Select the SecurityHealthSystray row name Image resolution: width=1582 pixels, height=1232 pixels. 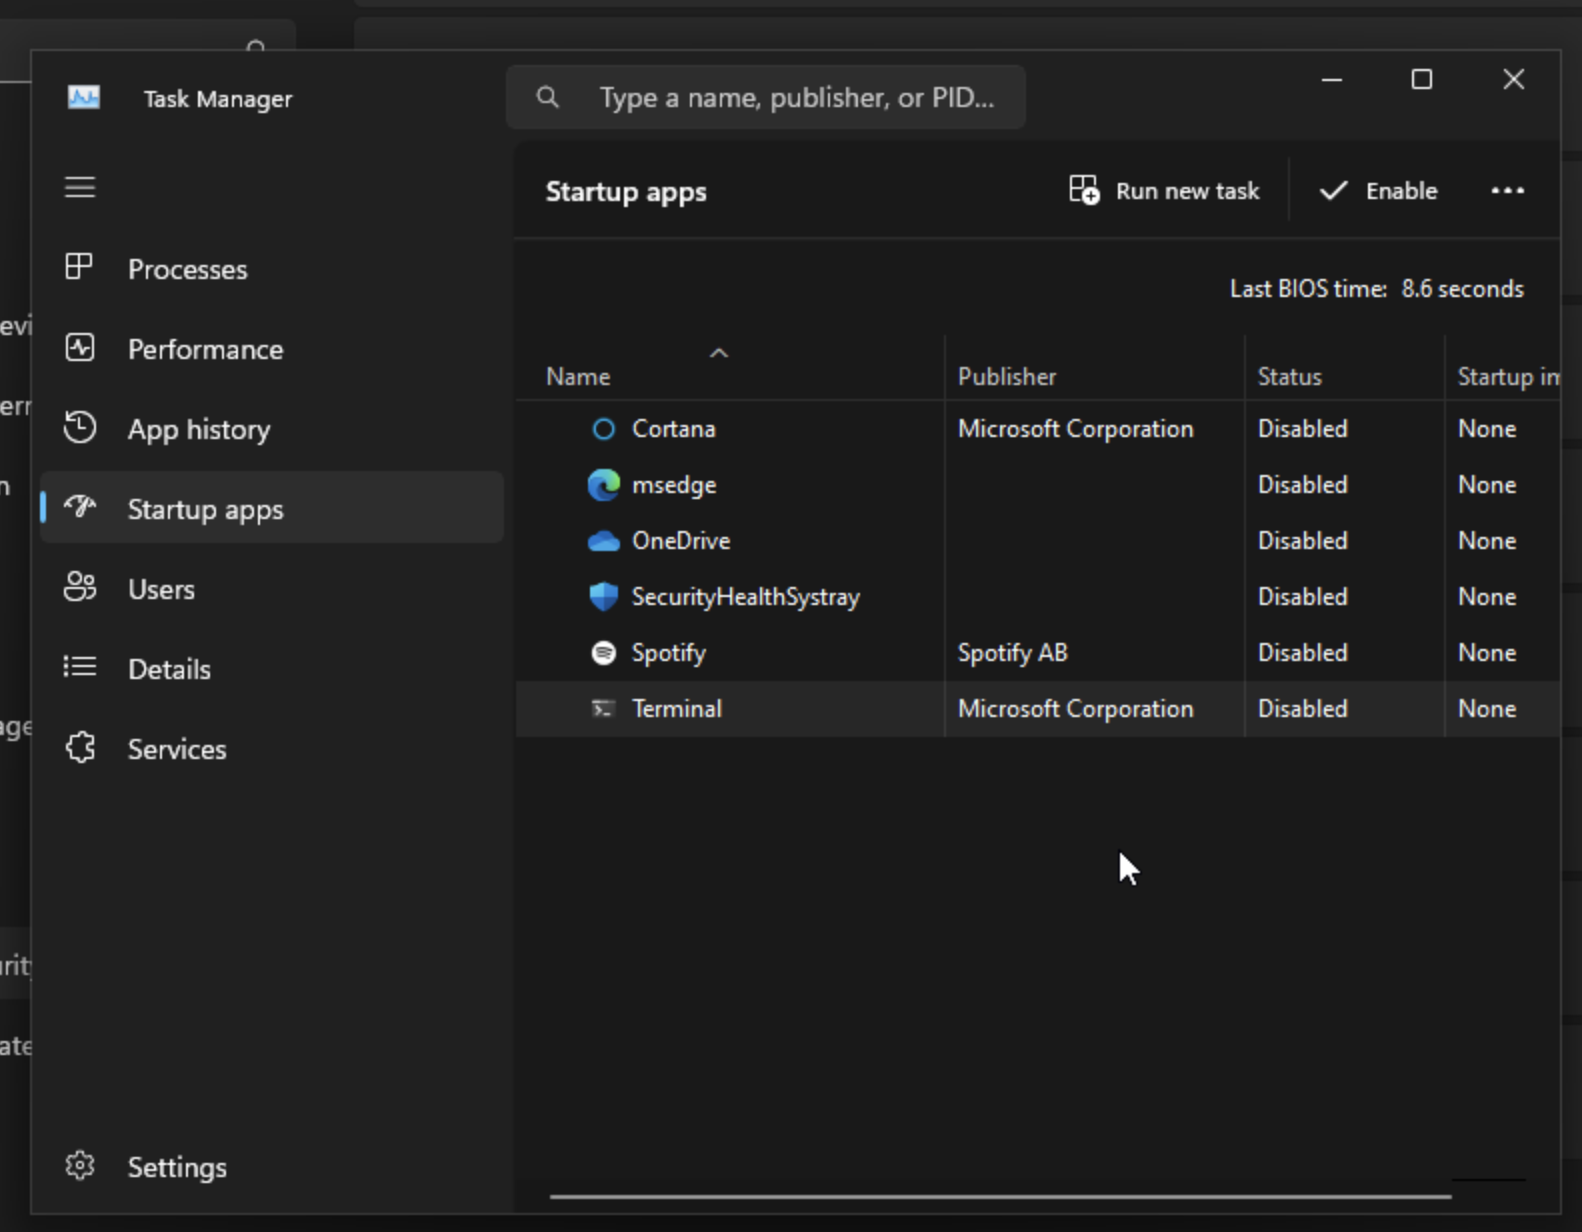coord(745,597)
